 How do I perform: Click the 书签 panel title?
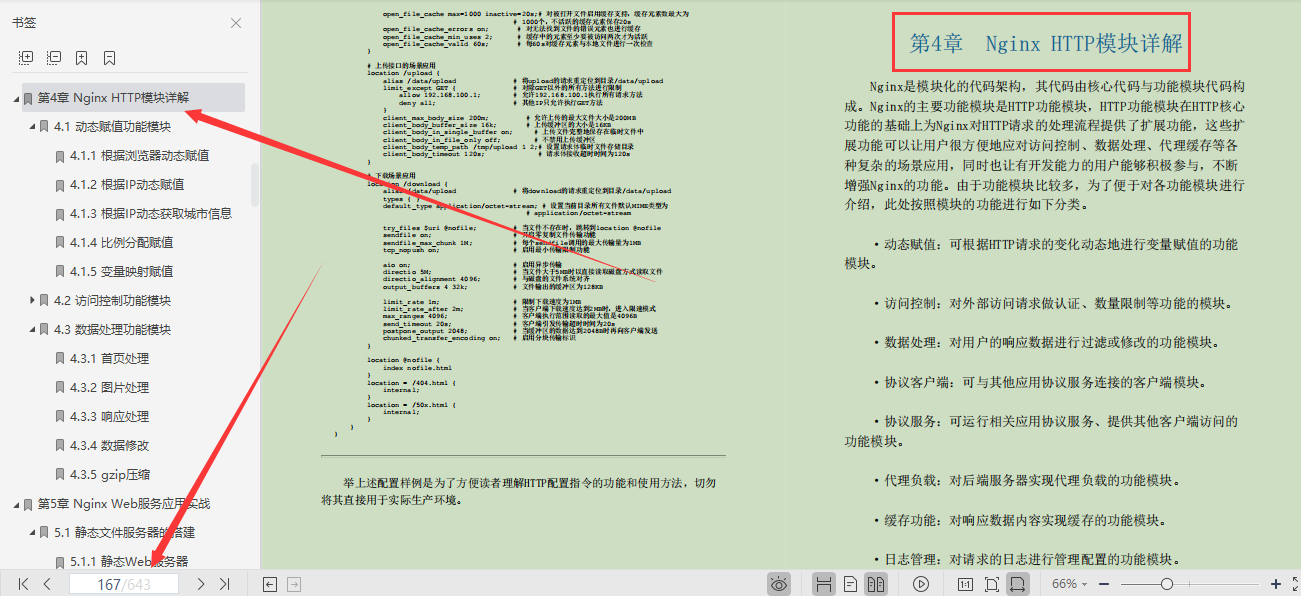[24, 23]
